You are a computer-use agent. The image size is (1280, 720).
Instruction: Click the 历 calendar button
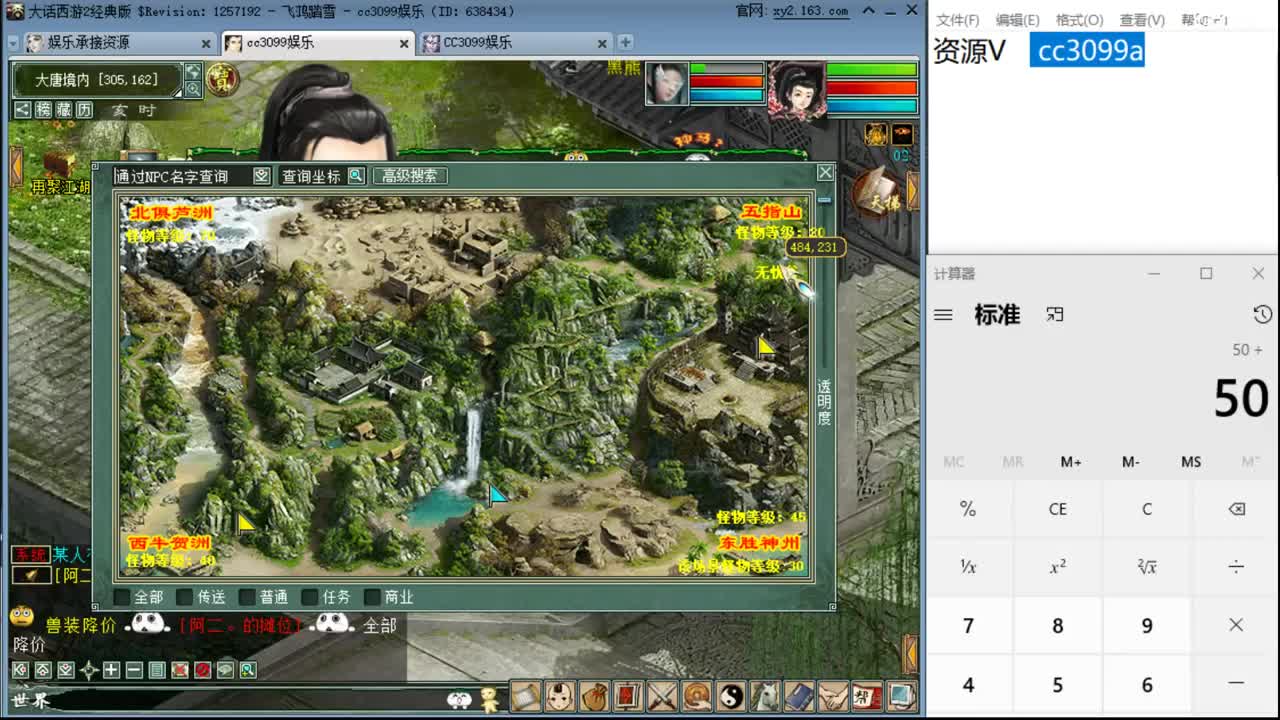pyautogui.click(x=85, y=110)
